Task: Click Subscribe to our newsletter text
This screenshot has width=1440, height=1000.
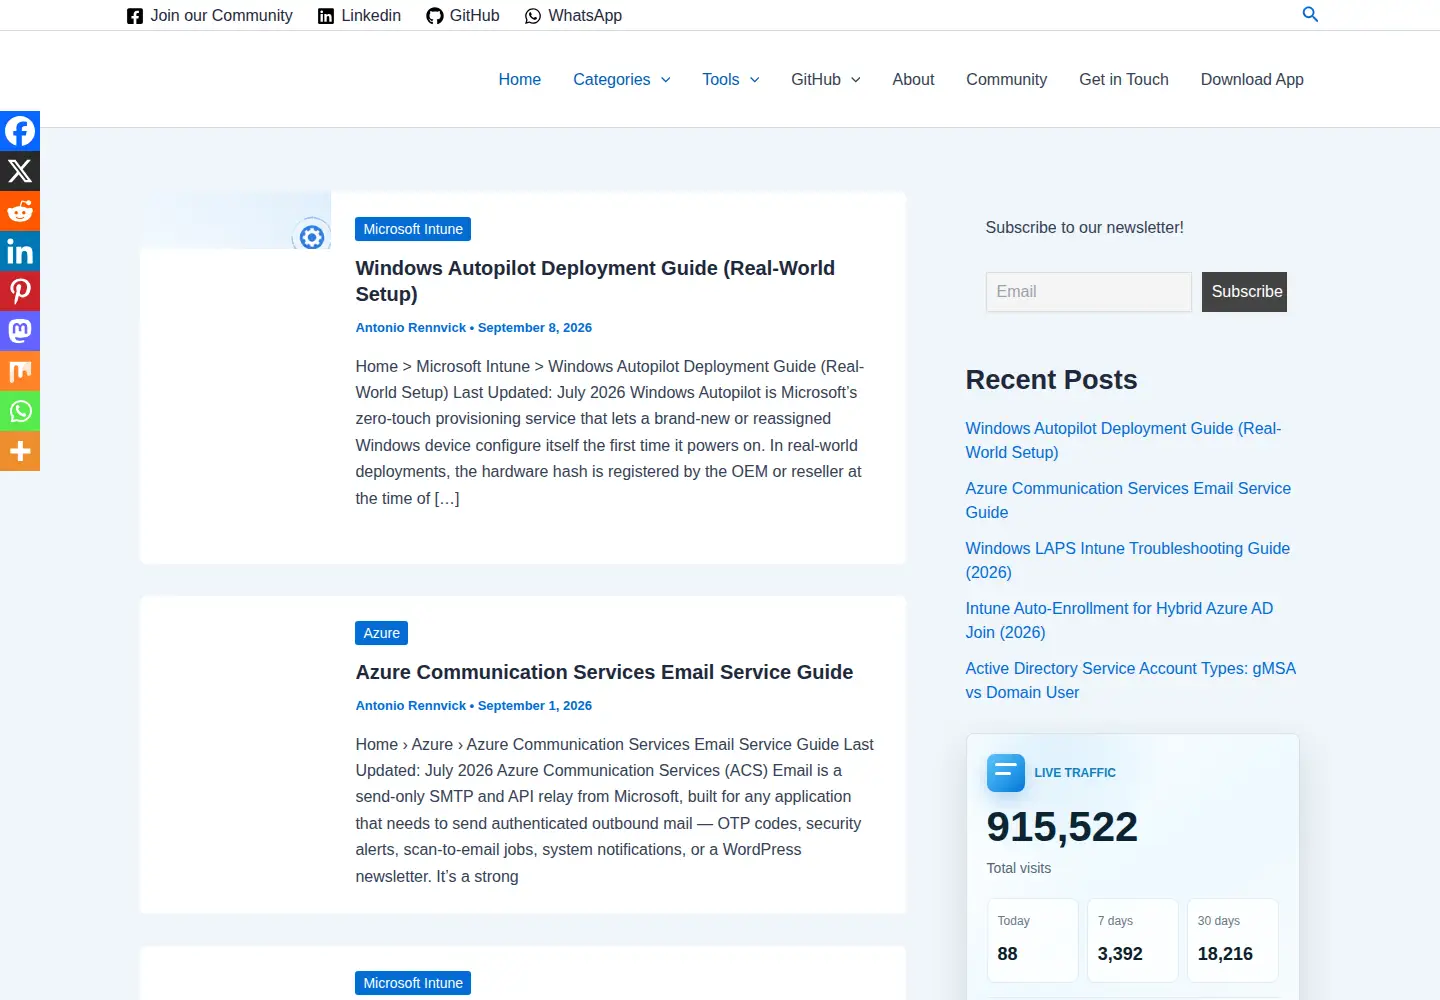Action: (x=1084, y=228)
